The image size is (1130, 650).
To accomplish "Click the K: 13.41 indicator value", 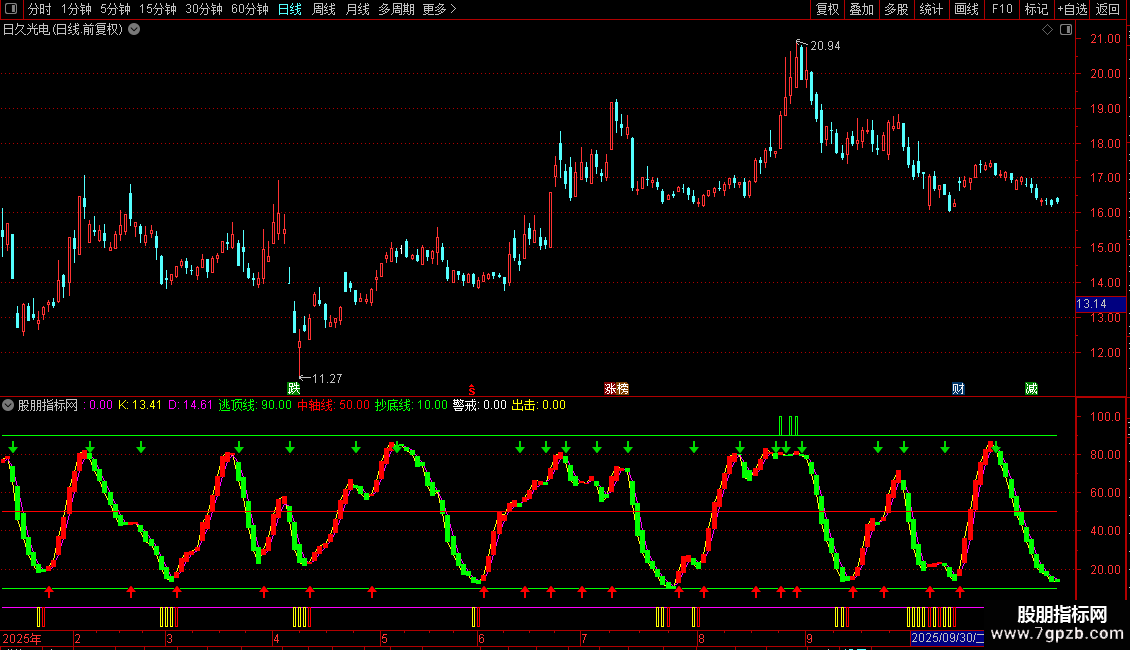I will pos(140,405).
